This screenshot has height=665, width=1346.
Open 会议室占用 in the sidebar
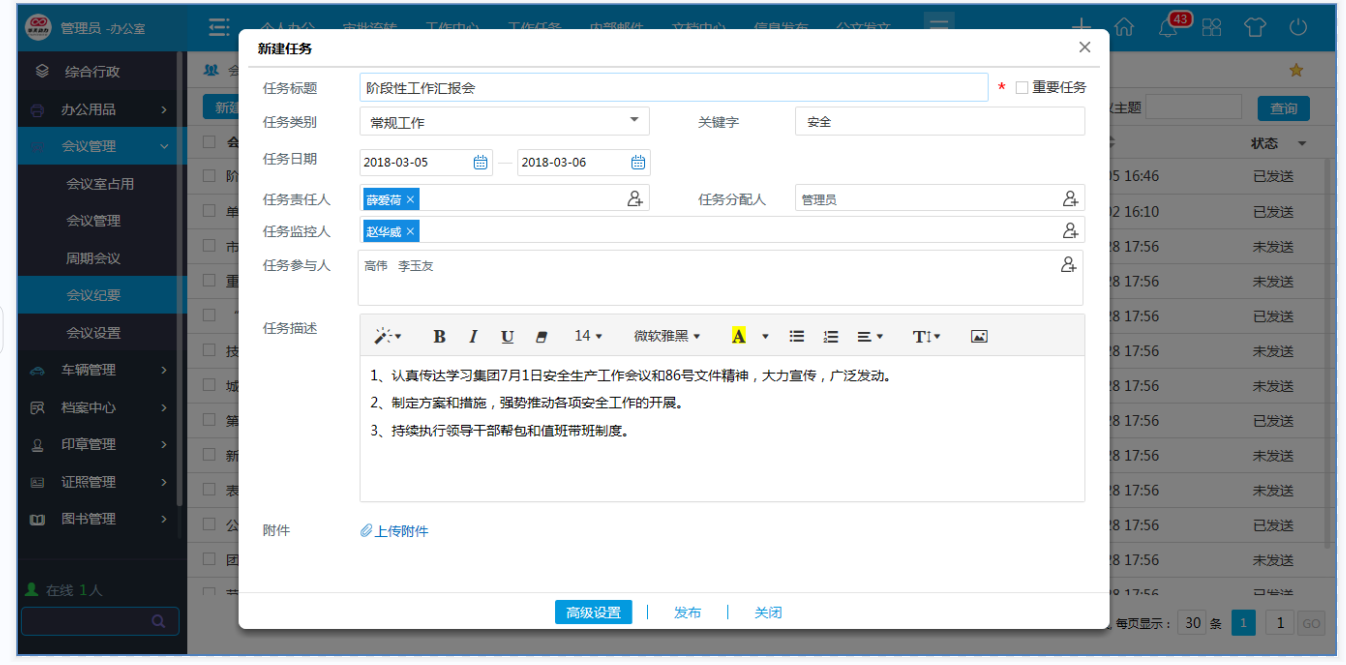[x=100, y=184]
